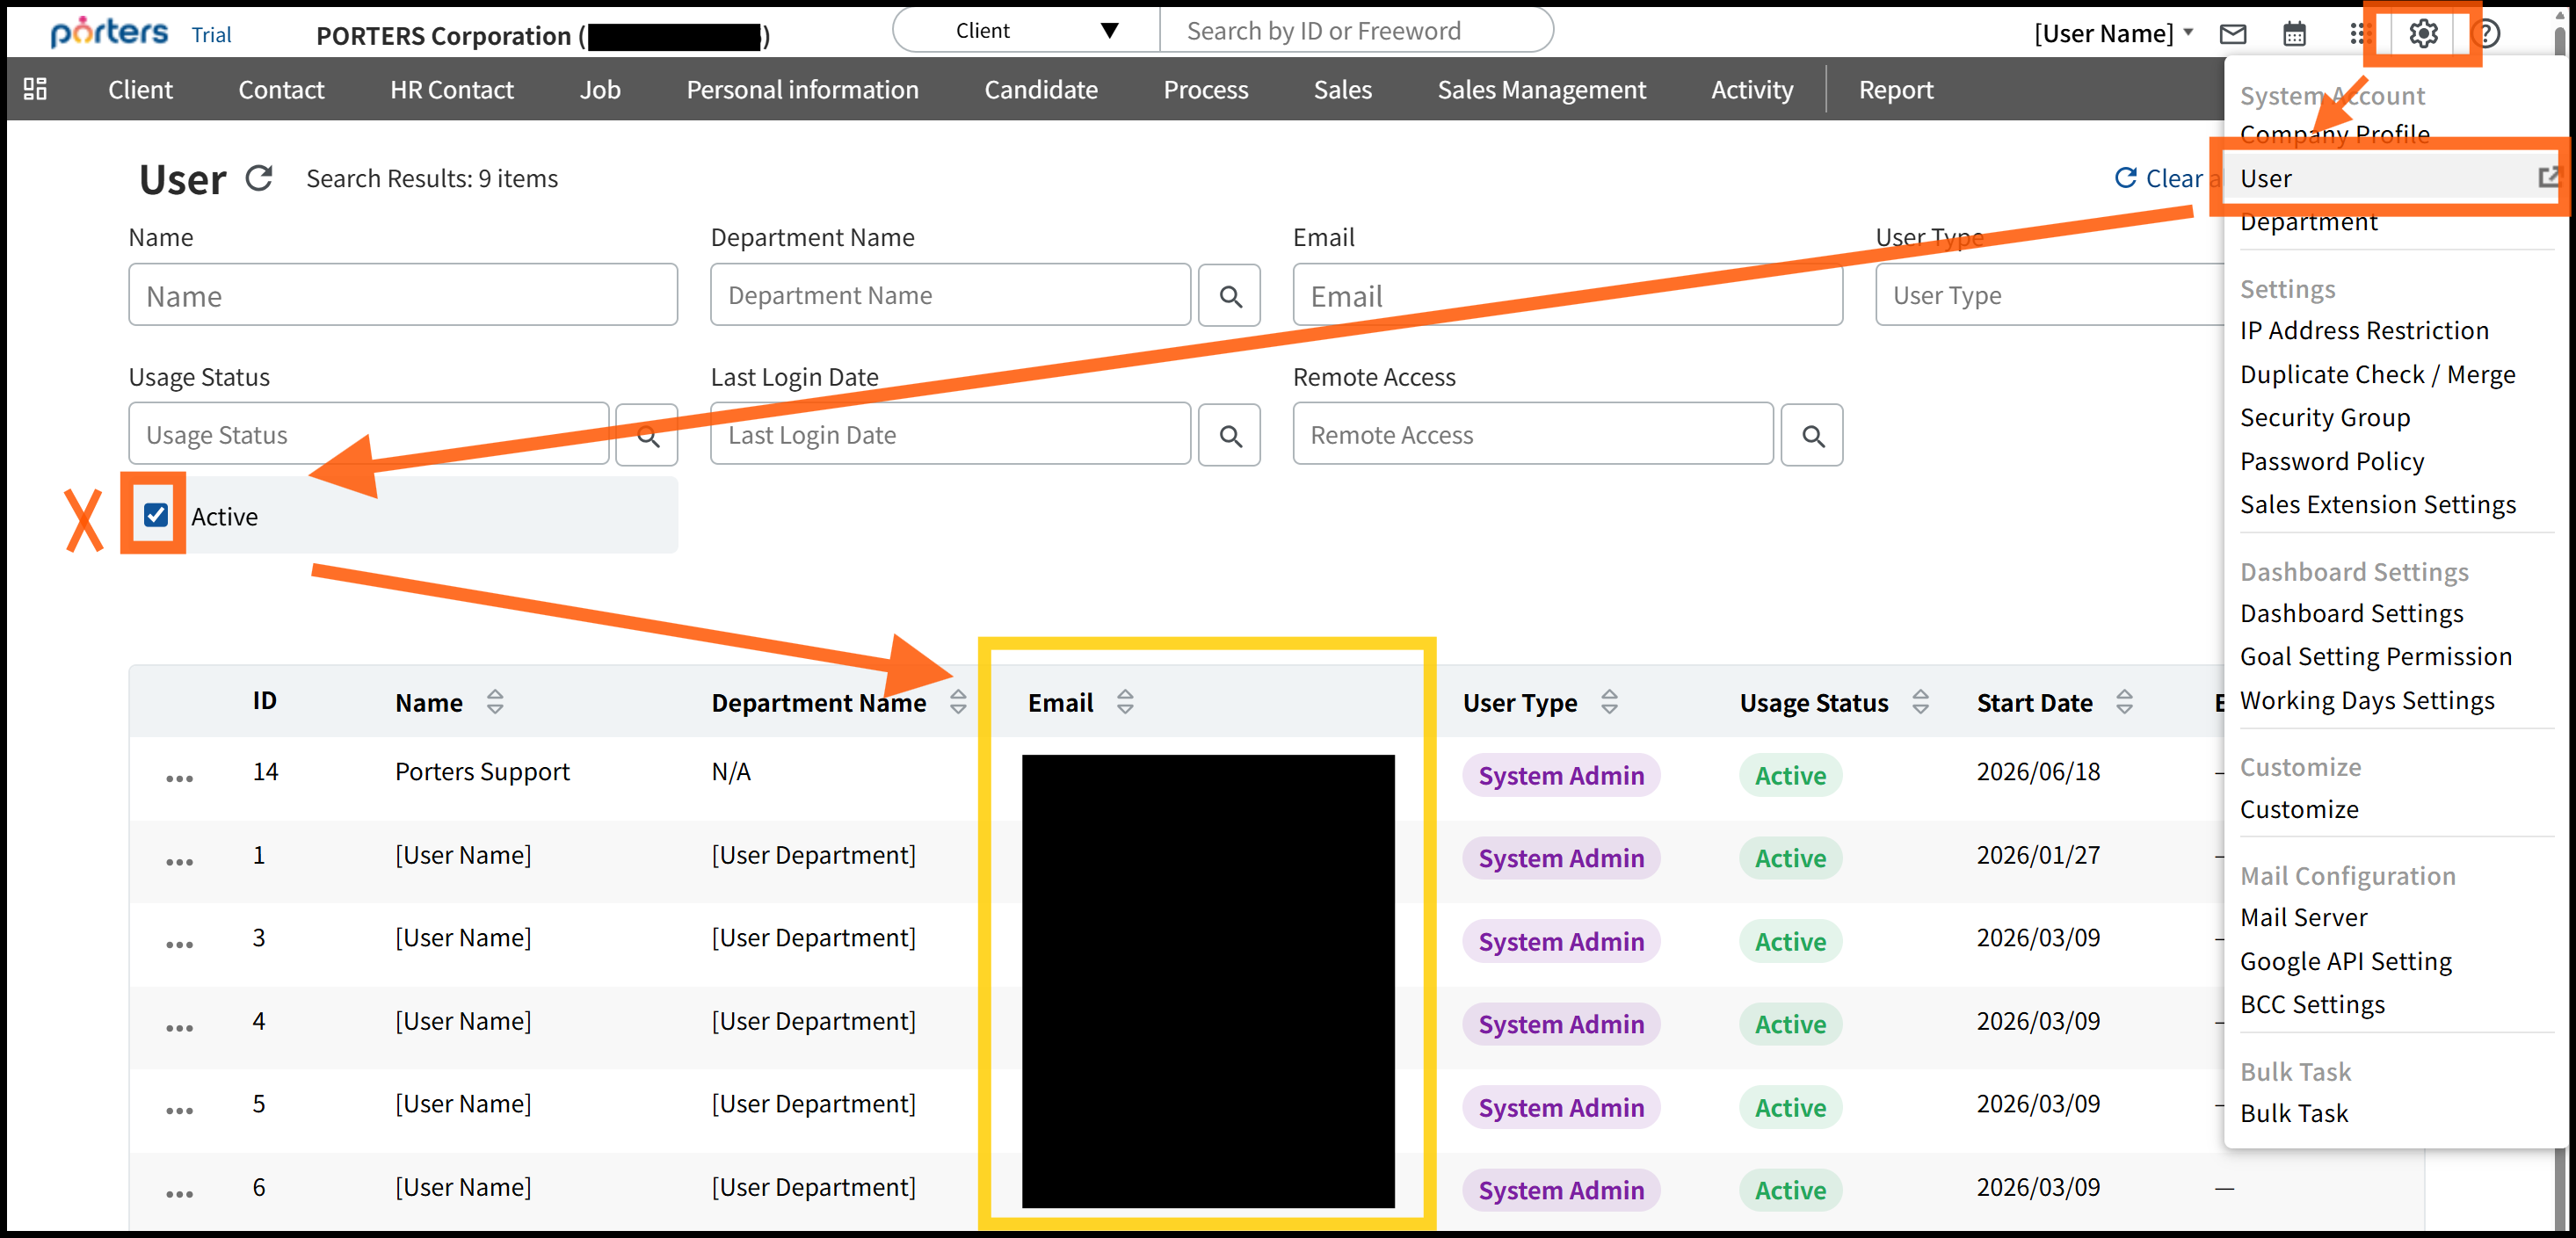2576x1238 pixels.
Task: Open Password Policy settings
Action: [x=2332, y=461]
